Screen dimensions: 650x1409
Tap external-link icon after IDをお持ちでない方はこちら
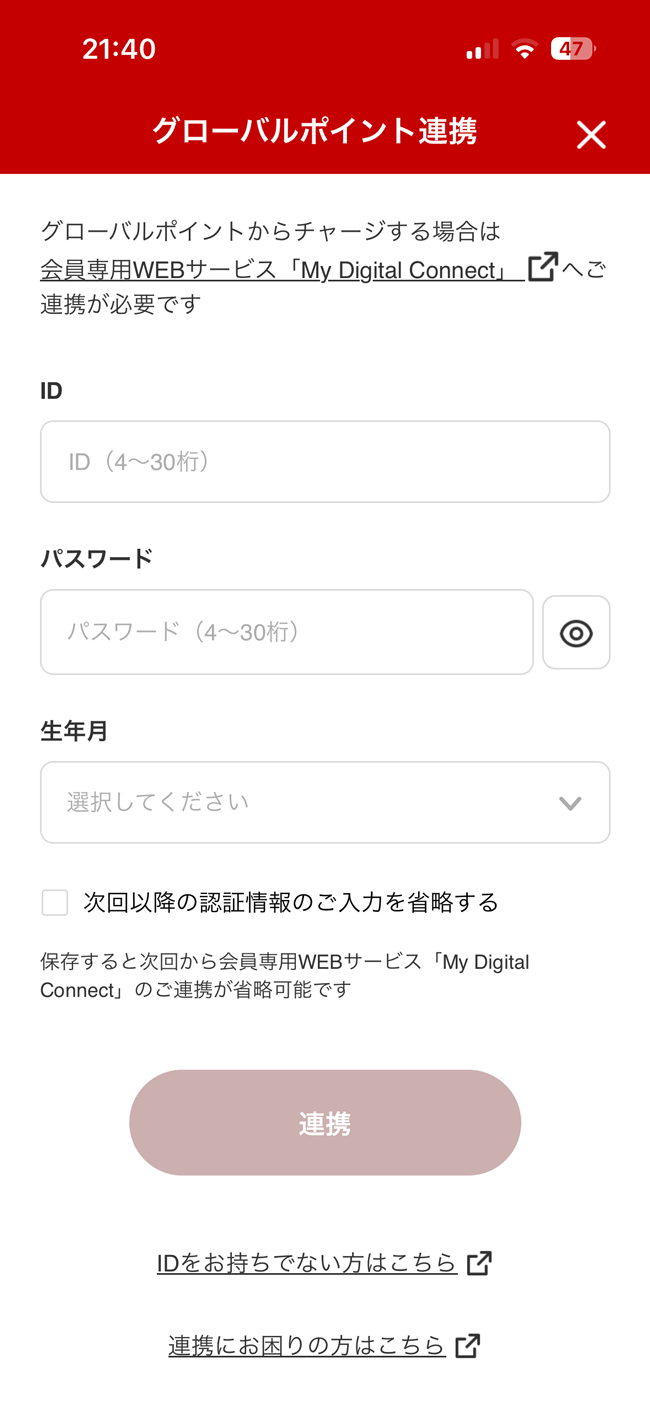click(x=480, y=1263)
